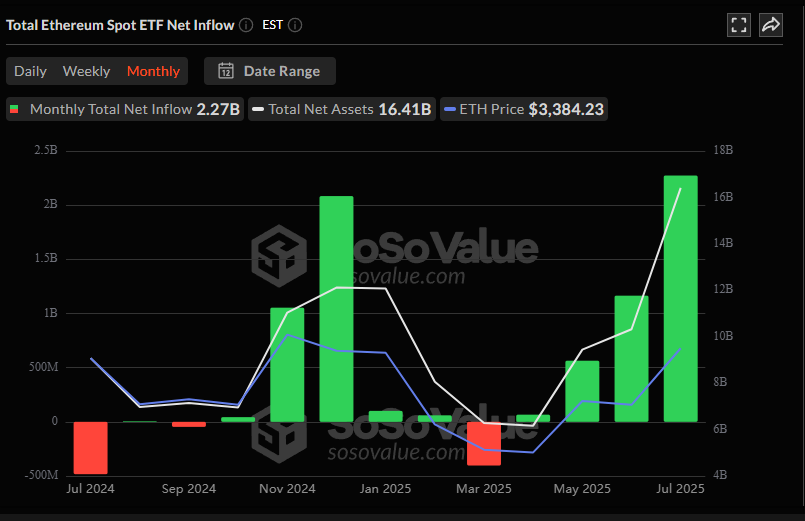Toggle Monthly Total Net Inflow legend
Image resolution: width=805 pixels, height=521 pixels.
[x=125, y=109]
